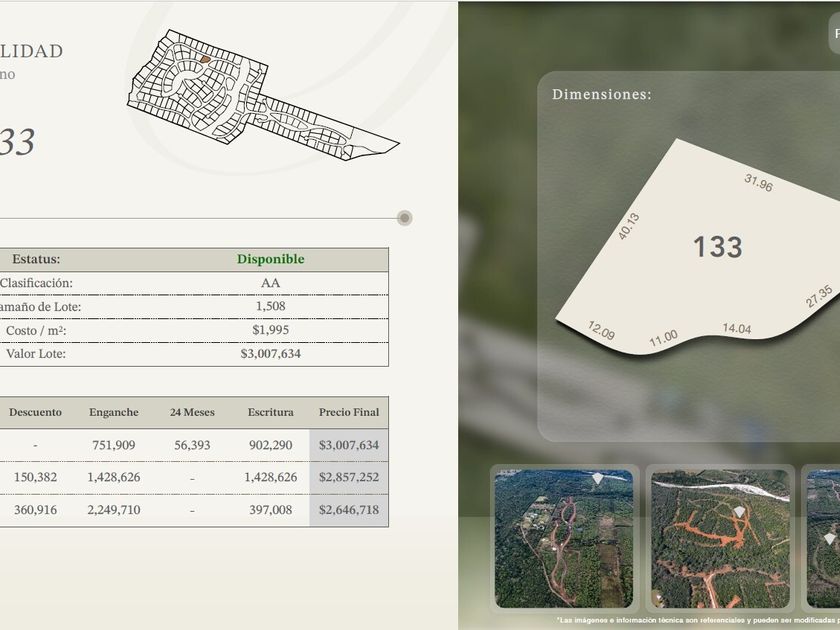The height and width of the screenshot is (630, 840).
Task: Click the dimension label '11.00'
Action: click(663, 338)
